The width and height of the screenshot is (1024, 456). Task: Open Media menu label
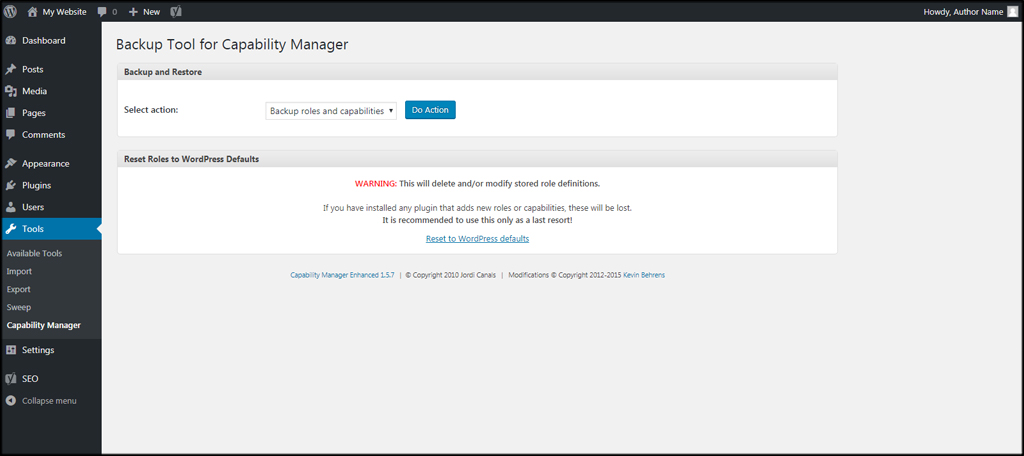tap(35, 91)
